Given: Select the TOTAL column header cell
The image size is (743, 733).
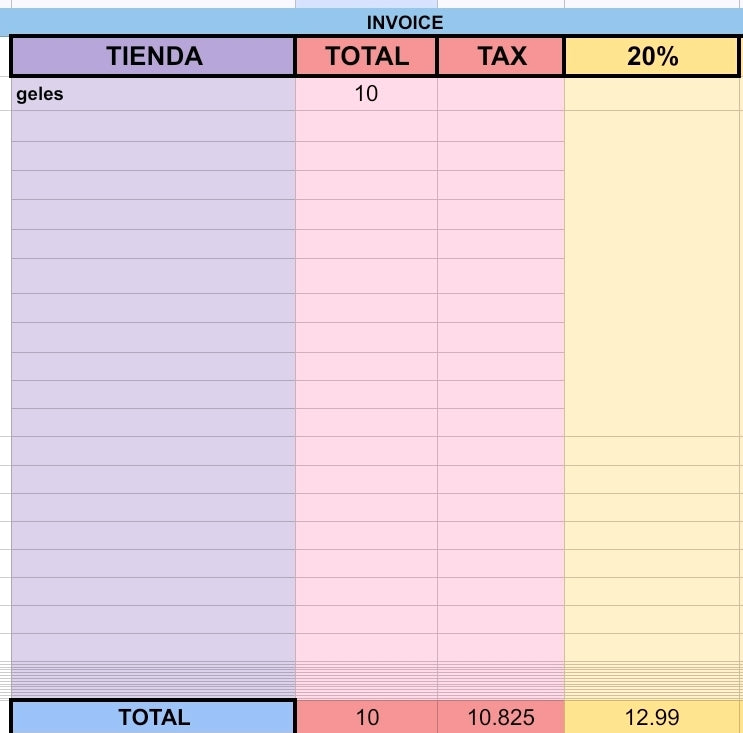Looking at the screenshot, I should coord(366,56).
